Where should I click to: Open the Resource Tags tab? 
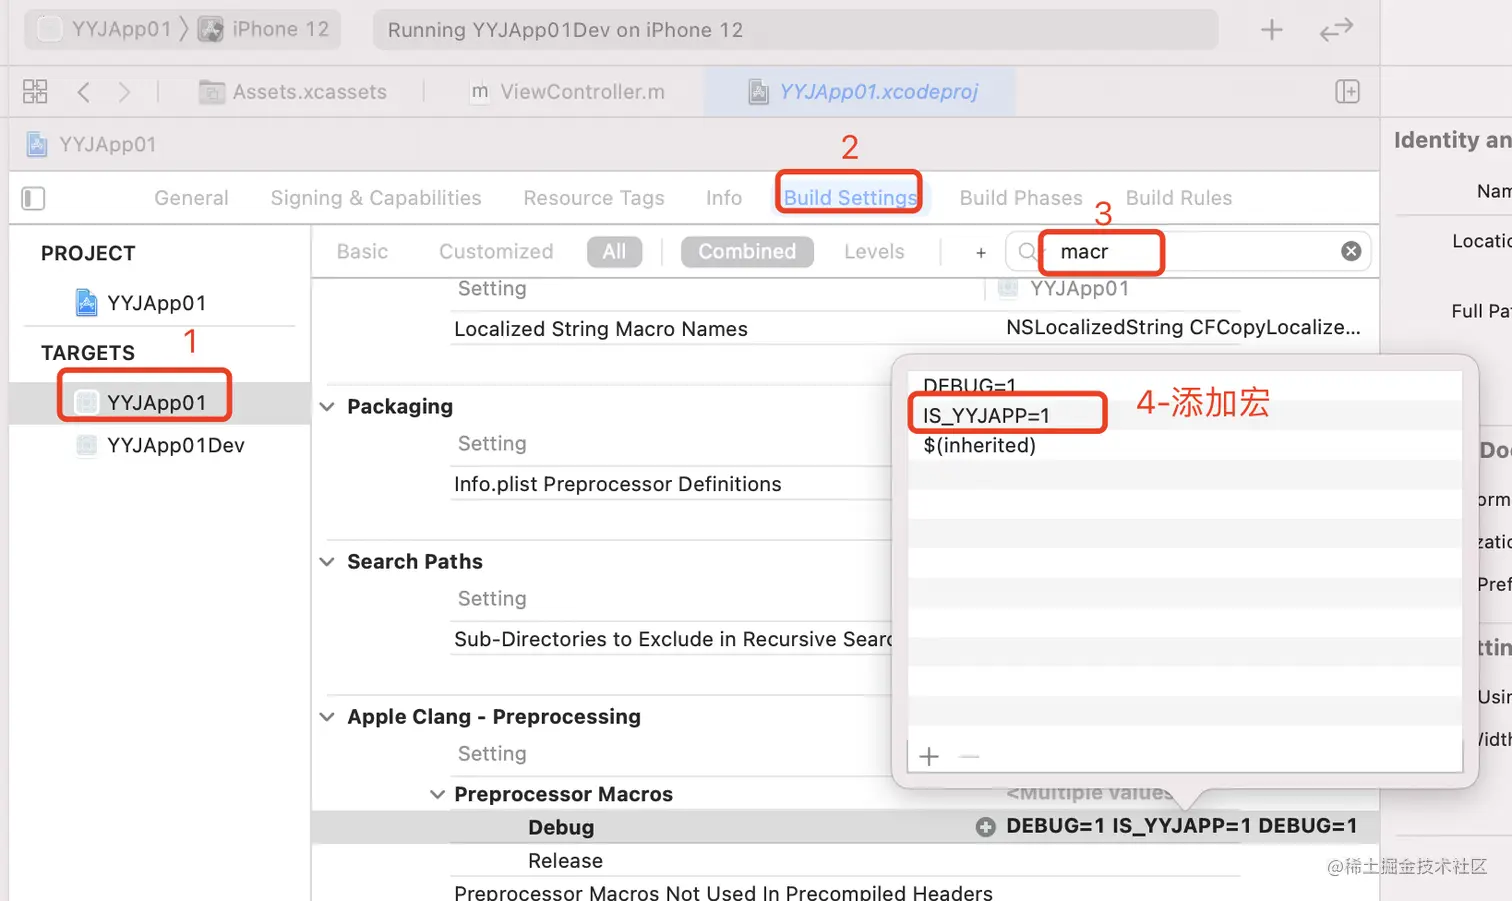[594, 198]
